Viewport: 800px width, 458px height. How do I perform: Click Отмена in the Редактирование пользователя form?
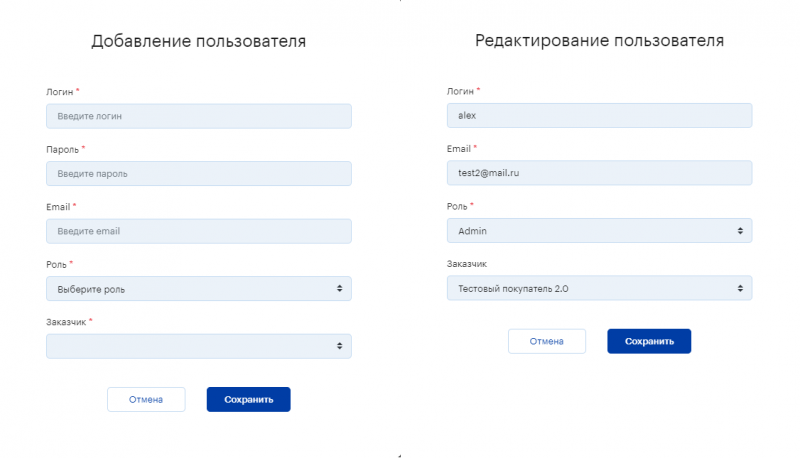546,341
